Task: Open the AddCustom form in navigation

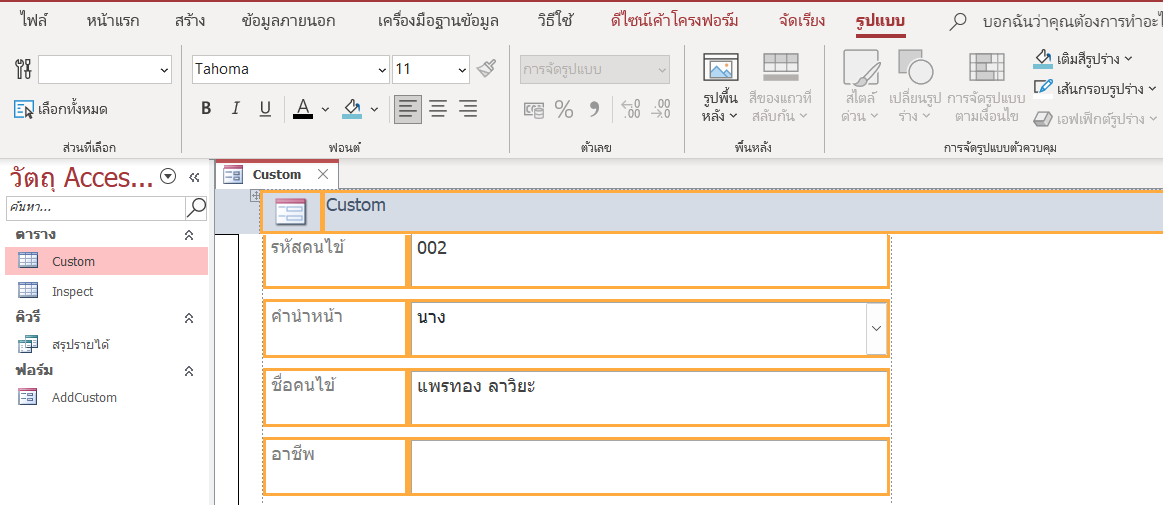Action: pyautogui.click(x=84, y=397)
